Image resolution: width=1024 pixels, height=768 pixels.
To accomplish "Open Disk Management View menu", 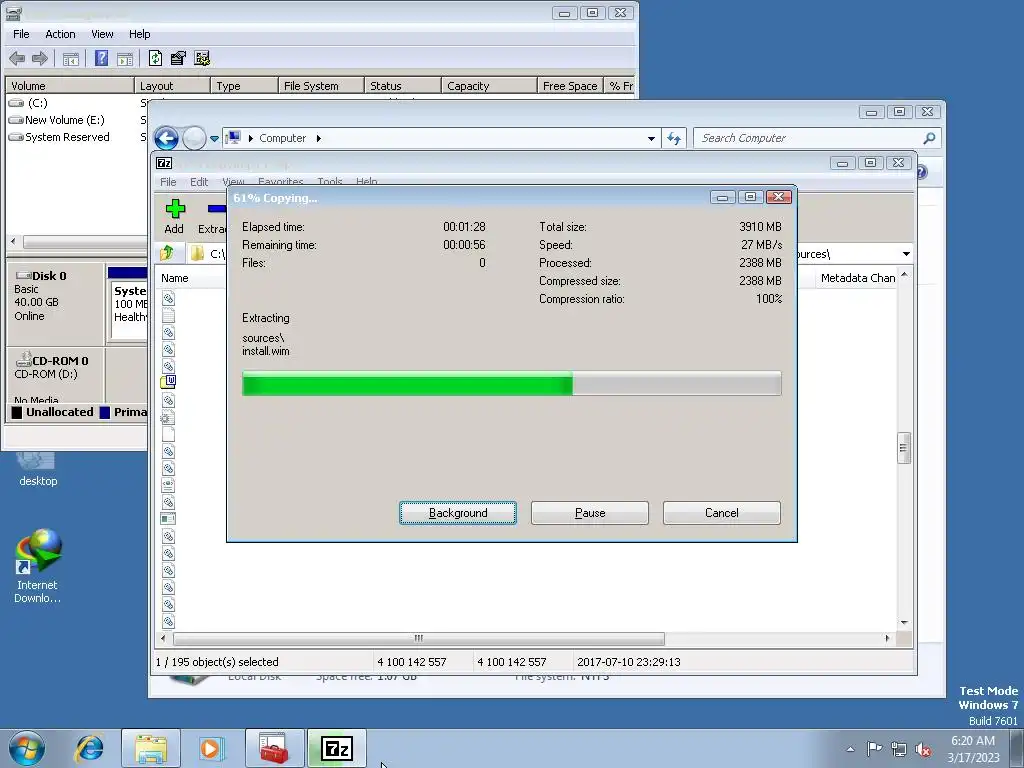I will click(x=102, y=34).
